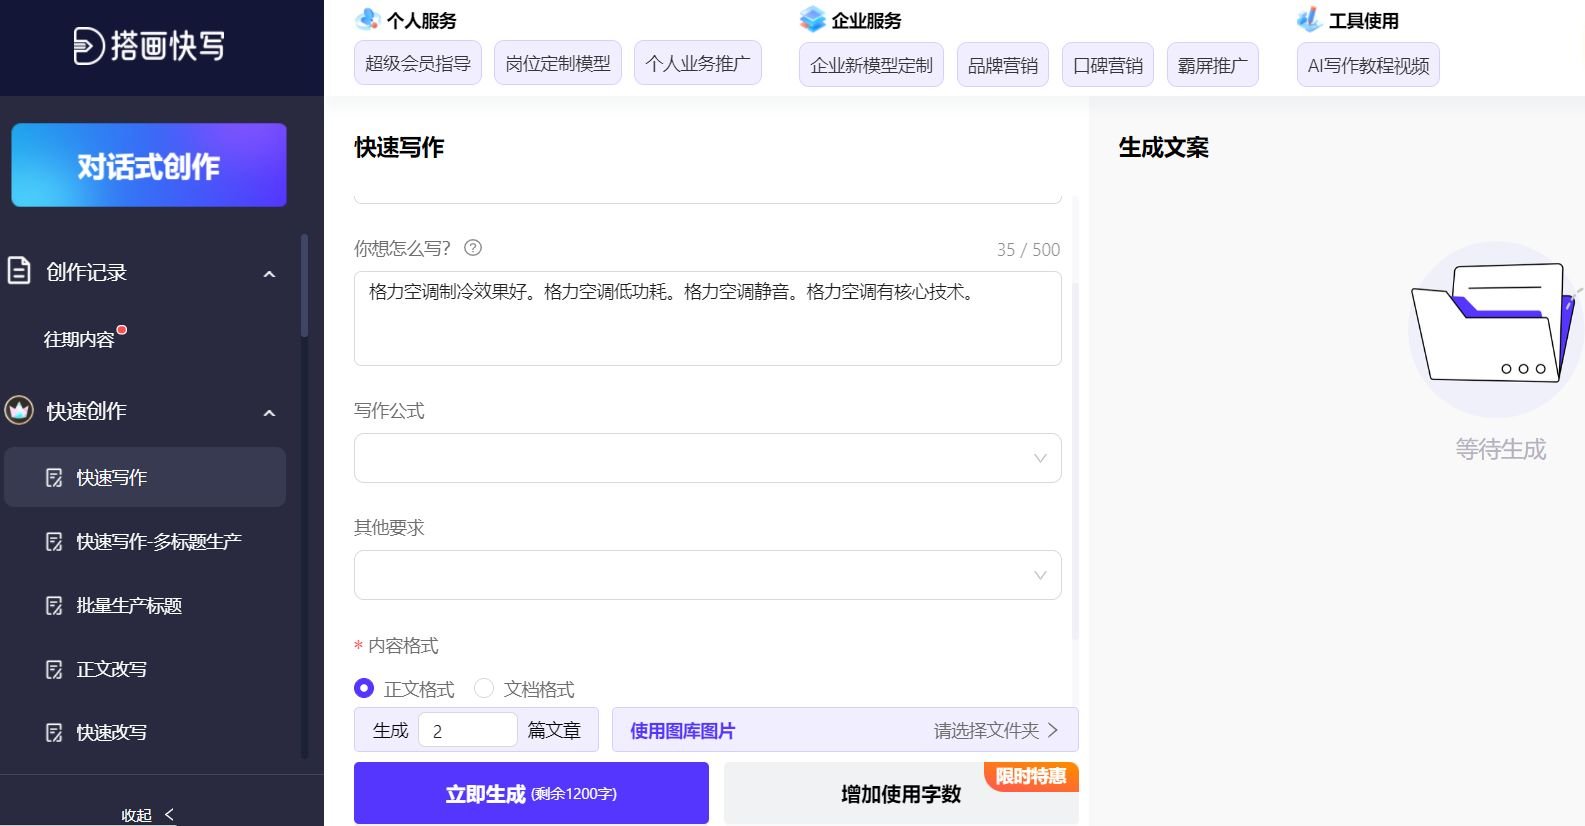Click the 内容格式 label
The height and width of the screenshot is (826, 1585).
pos(403,645)
